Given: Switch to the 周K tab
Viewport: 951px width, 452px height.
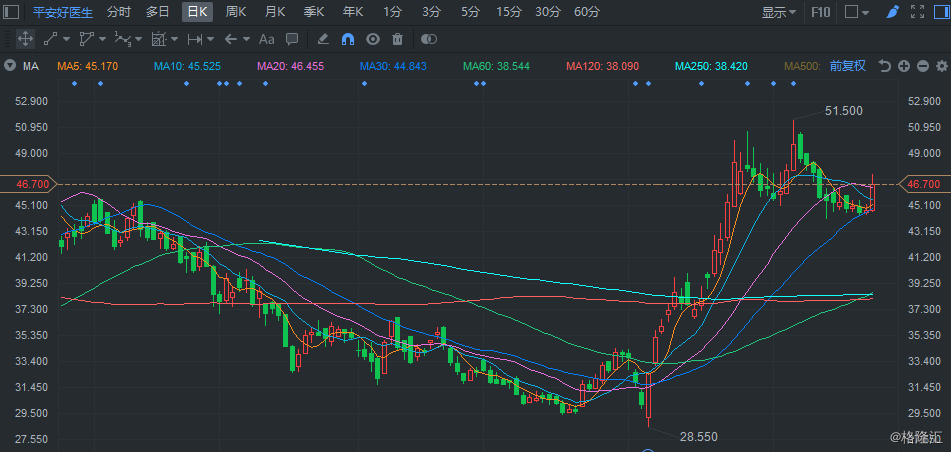Looking at the screenshot, I should point(236,12).
